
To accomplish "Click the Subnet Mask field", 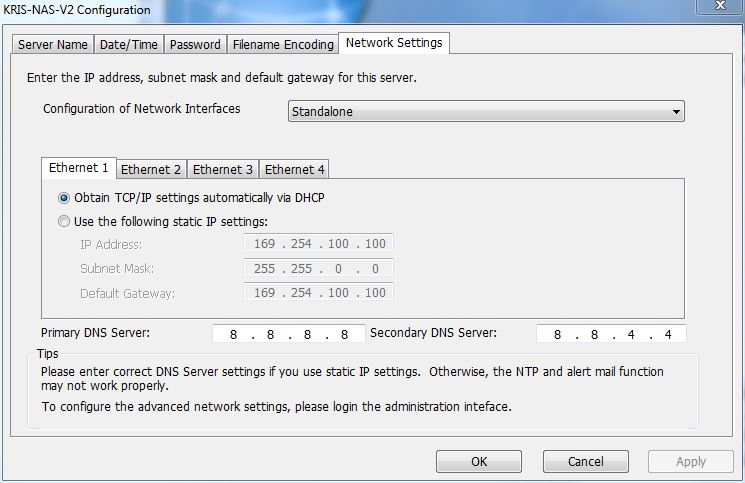I will pos(318,269).
